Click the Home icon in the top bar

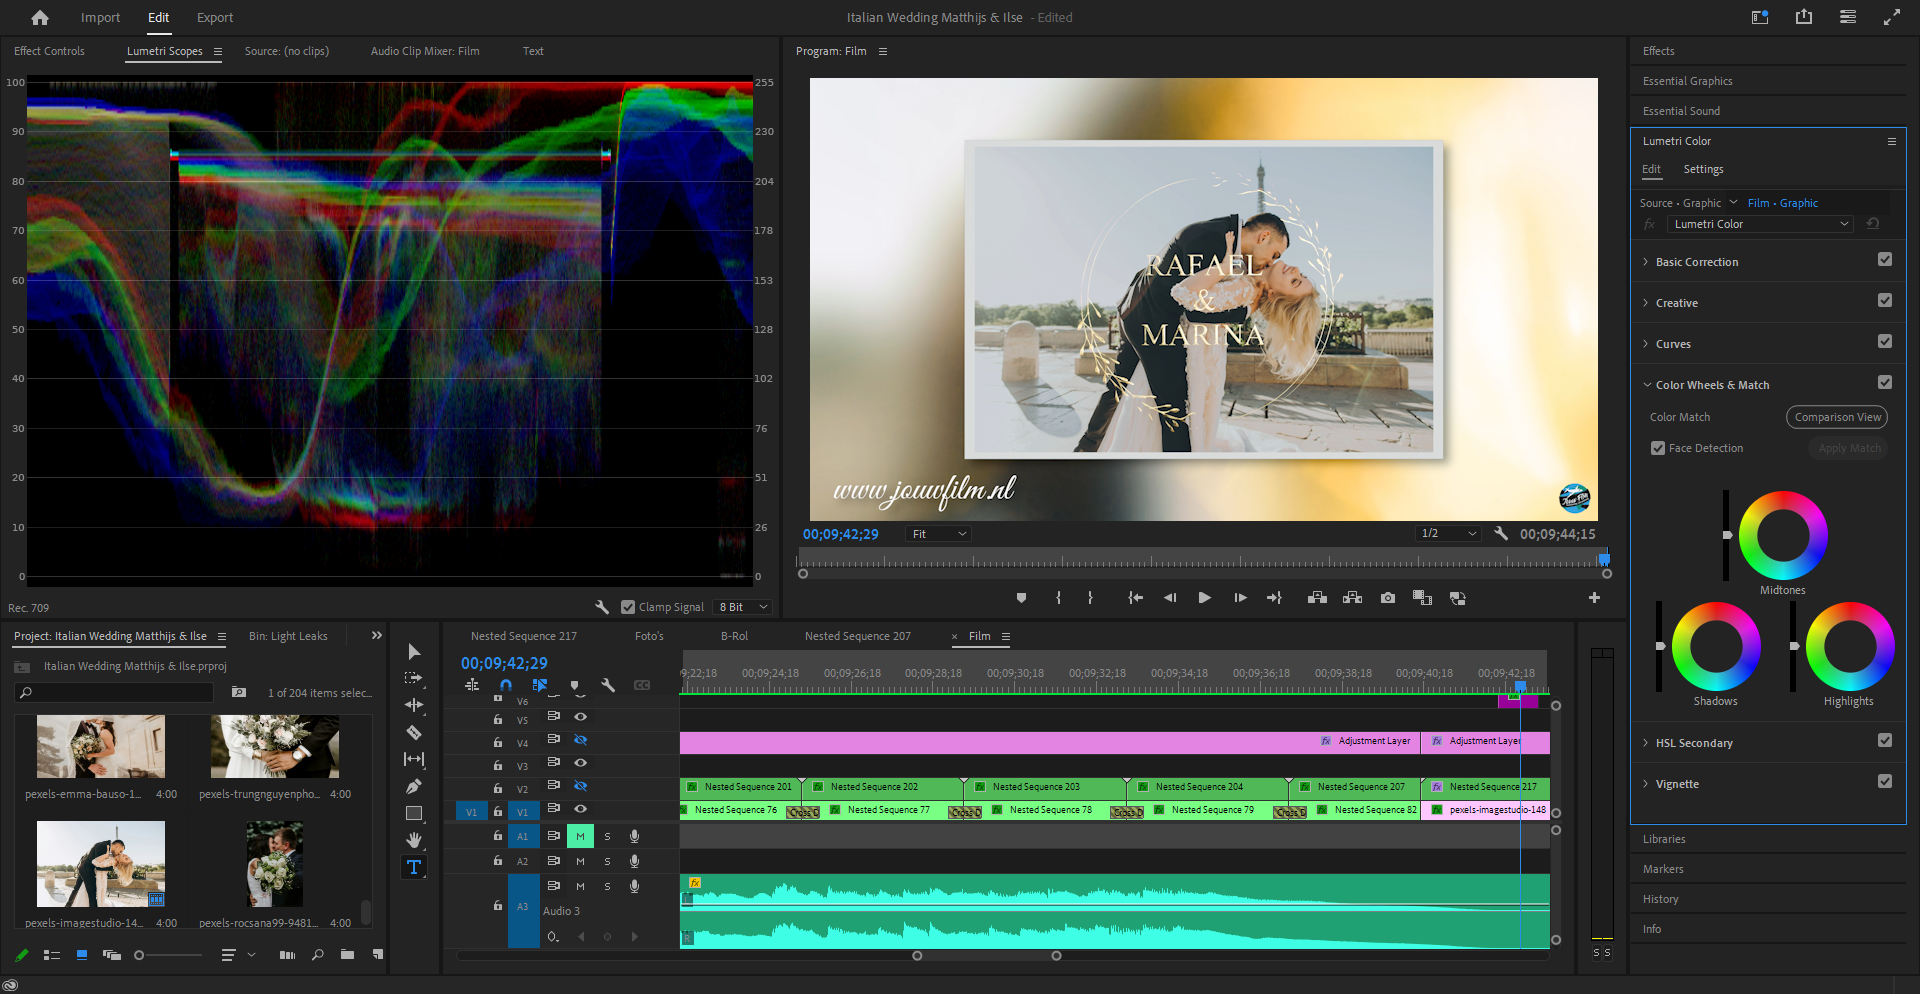pos(40,18)
